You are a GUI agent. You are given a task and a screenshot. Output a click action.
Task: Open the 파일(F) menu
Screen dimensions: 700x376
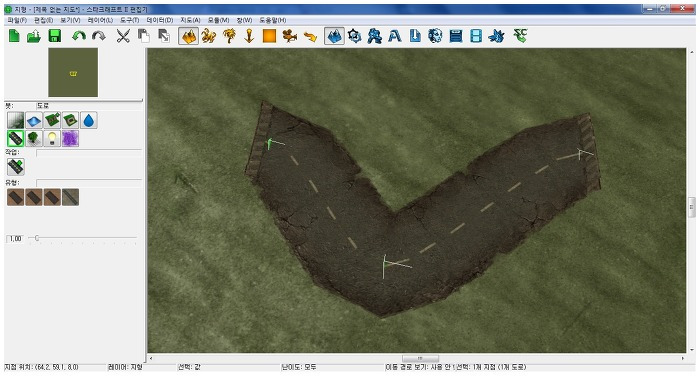click(x=17, y=20)
